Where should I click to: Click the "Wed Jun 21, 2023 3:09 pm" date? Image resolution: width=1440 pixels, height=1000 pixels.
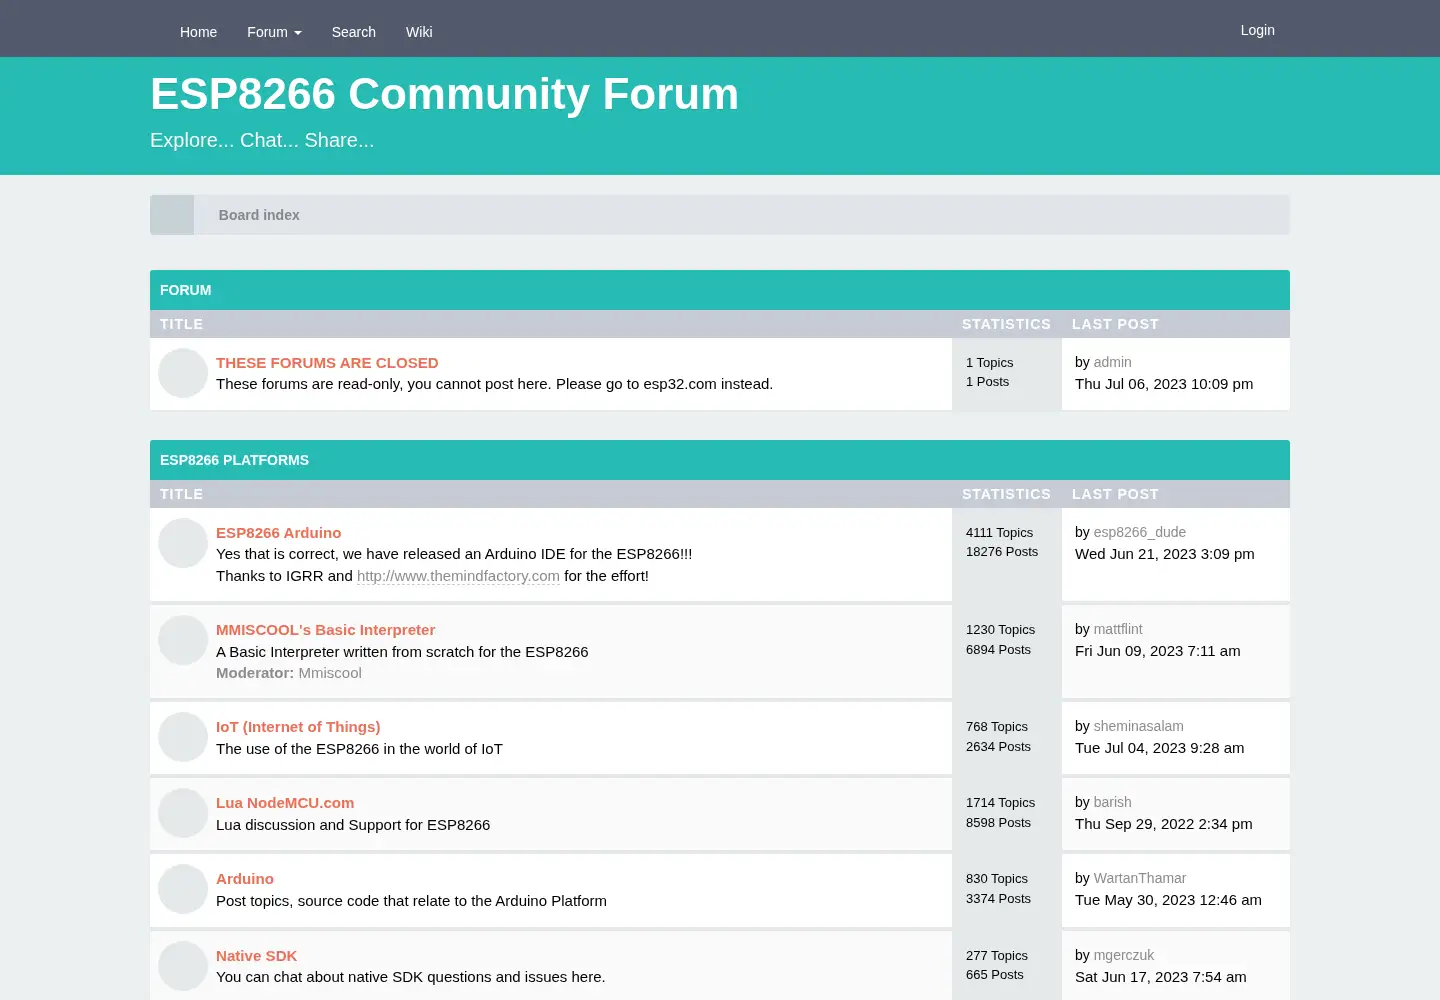pos(1165,554)
